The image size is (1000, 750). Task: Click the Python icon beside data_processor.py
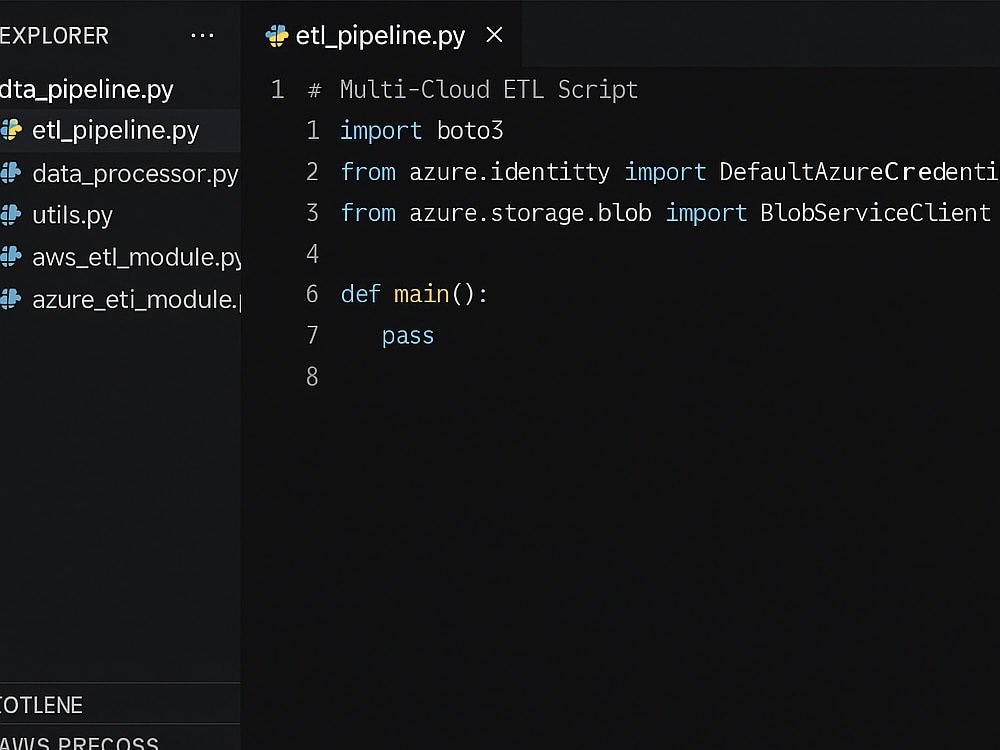11,172
